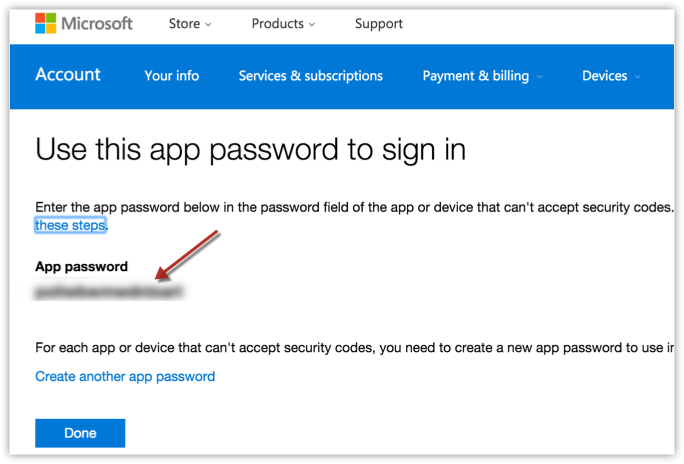
Task: Open Services & subscriptions tab
Action: (x=310, y=76)
